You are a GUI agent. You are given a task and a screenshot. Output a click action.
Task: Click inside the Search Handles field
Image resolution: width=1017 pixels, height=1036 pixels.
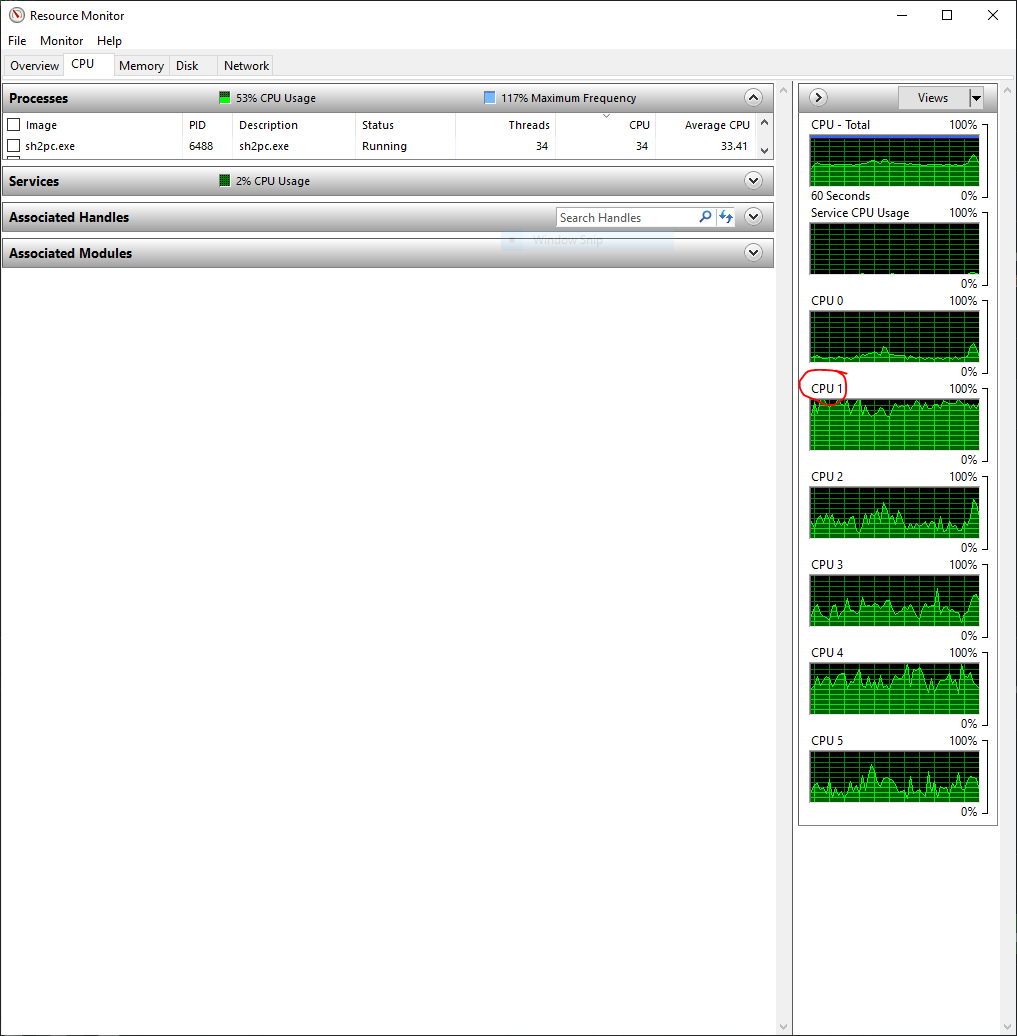tap(628, 217)
